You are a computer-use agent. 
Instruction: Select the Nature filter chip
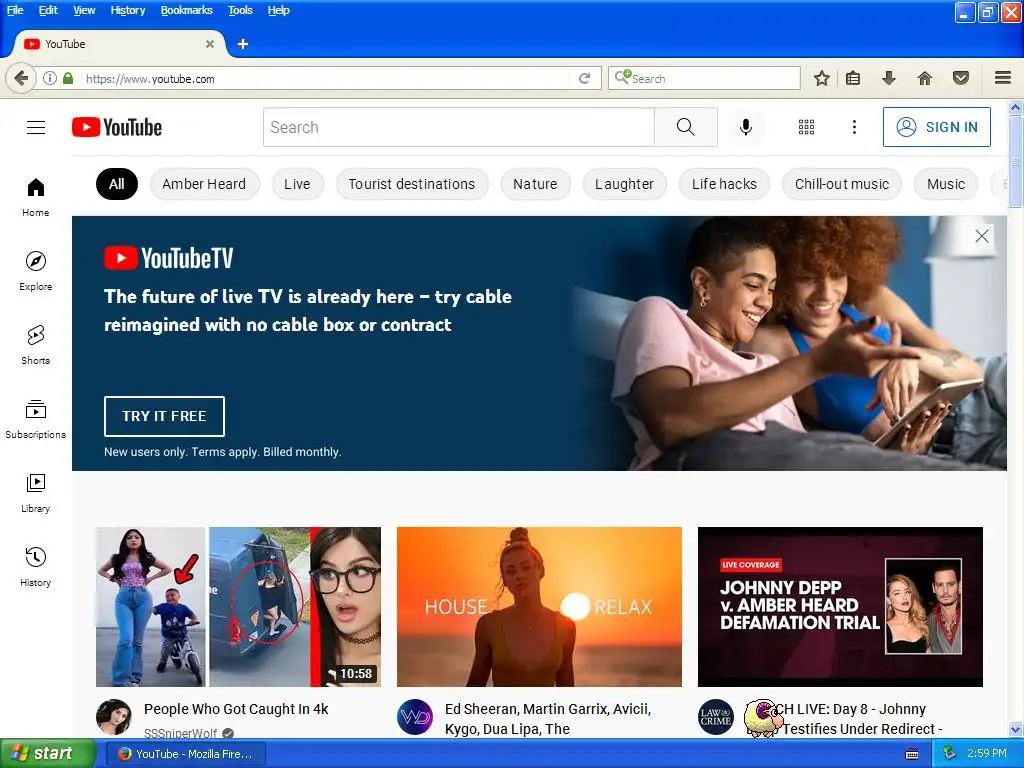[x=536, y=184]
